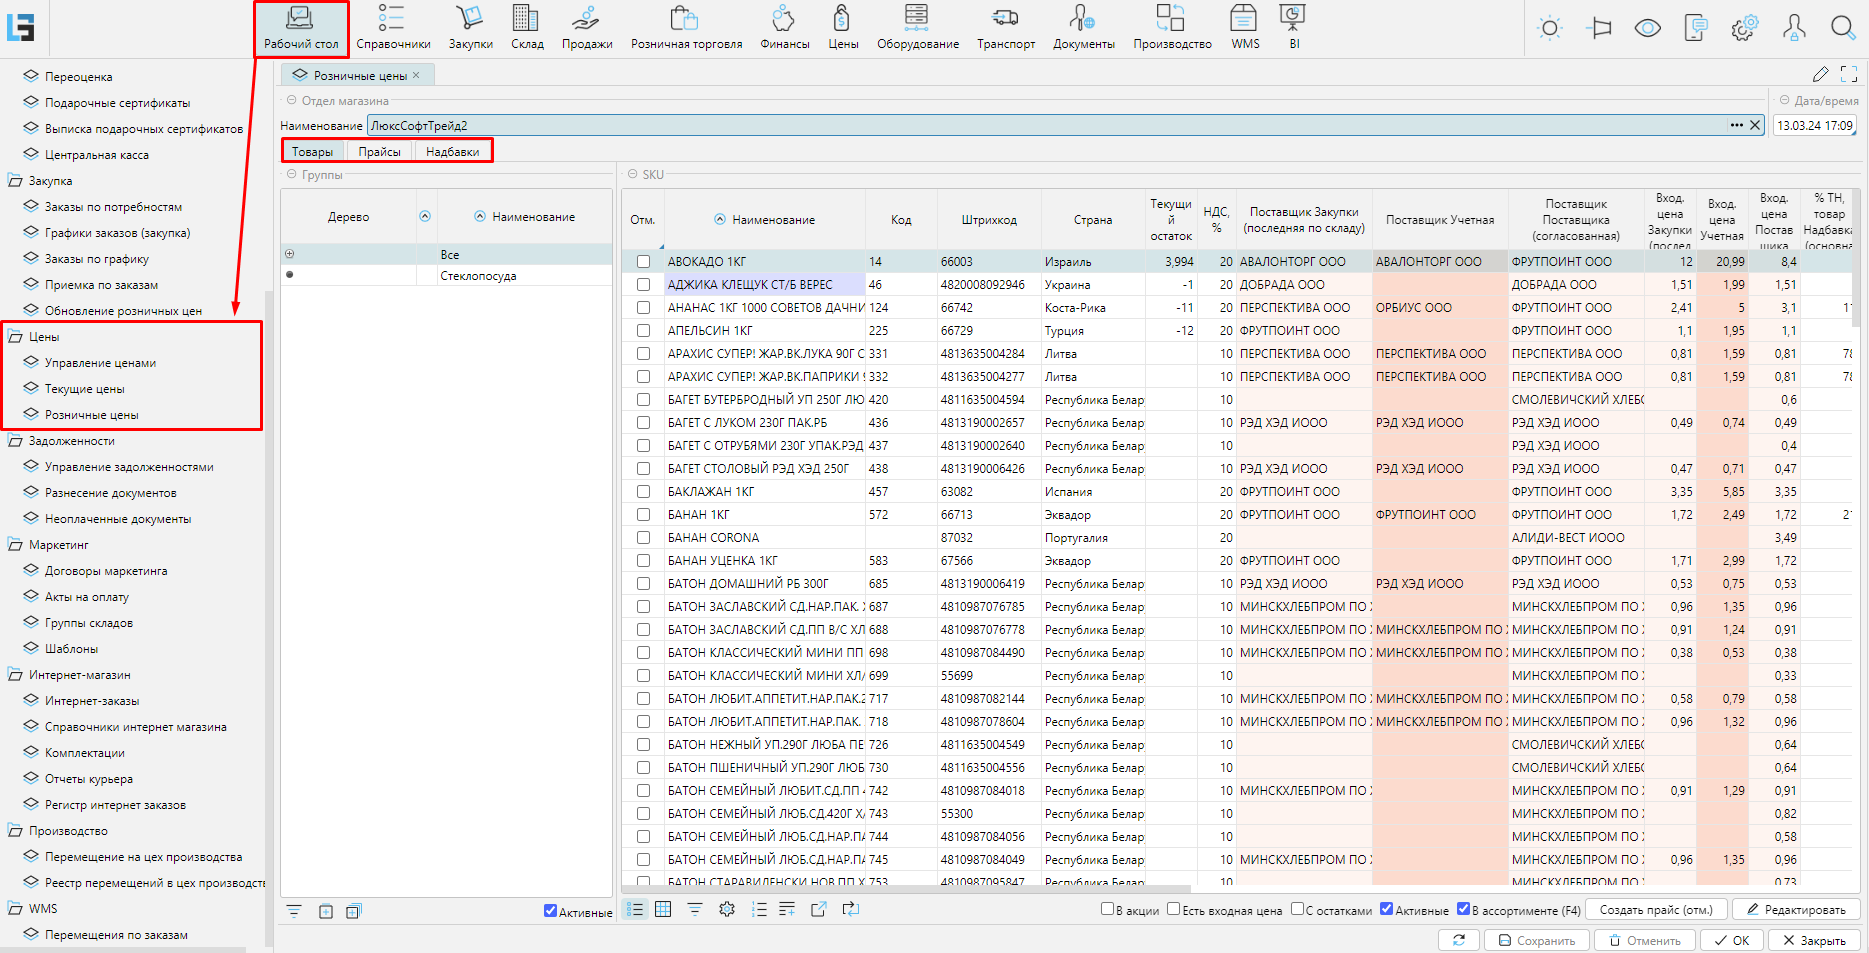Image resolution: width=1869 pixels, height=953 pixels.
Task: Click the user profile lock icon
Action: (1794, 28)
